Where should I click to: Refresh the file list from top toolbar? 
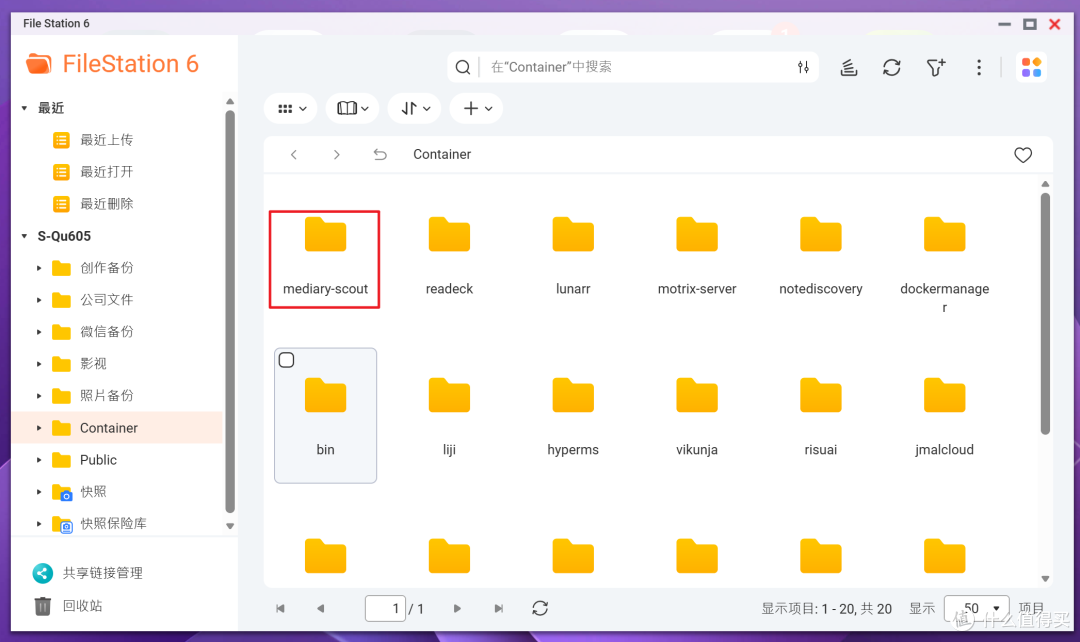(x=892, y=67)
